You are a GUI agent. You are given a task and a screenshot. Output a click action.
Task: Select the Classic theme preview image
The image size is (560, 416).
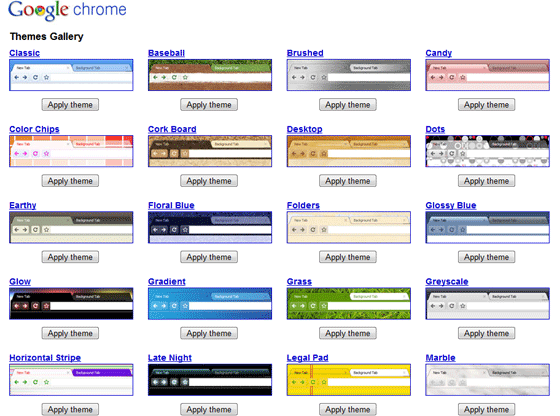(71, 75)
